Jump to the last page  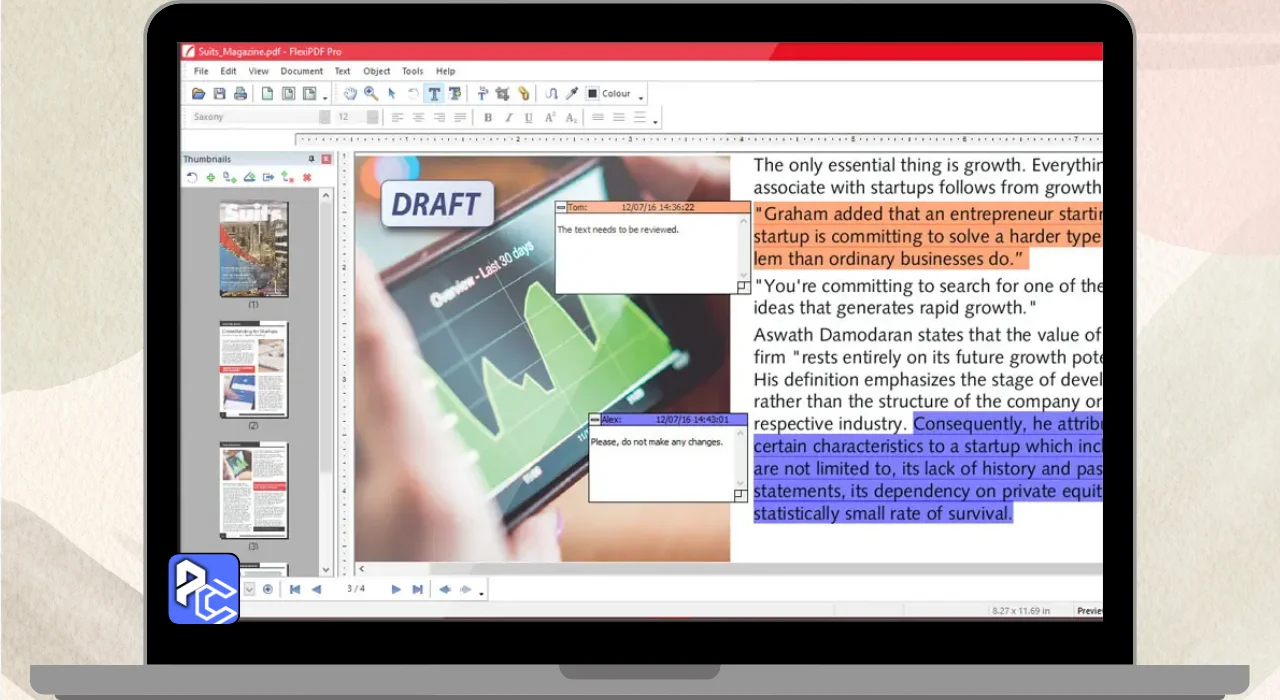[418, 589]
